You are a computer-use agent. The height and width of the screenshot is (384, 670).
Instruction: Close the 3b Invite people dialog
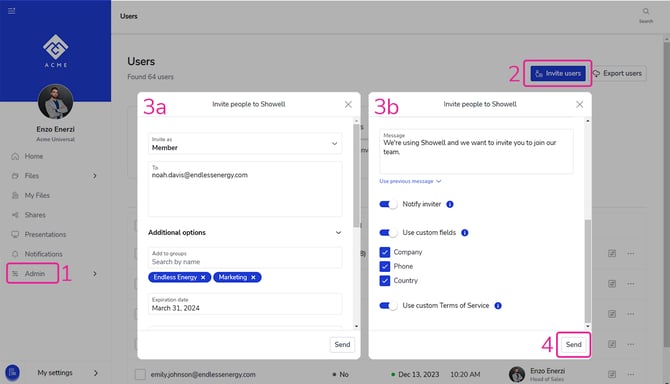pos(579,104)
